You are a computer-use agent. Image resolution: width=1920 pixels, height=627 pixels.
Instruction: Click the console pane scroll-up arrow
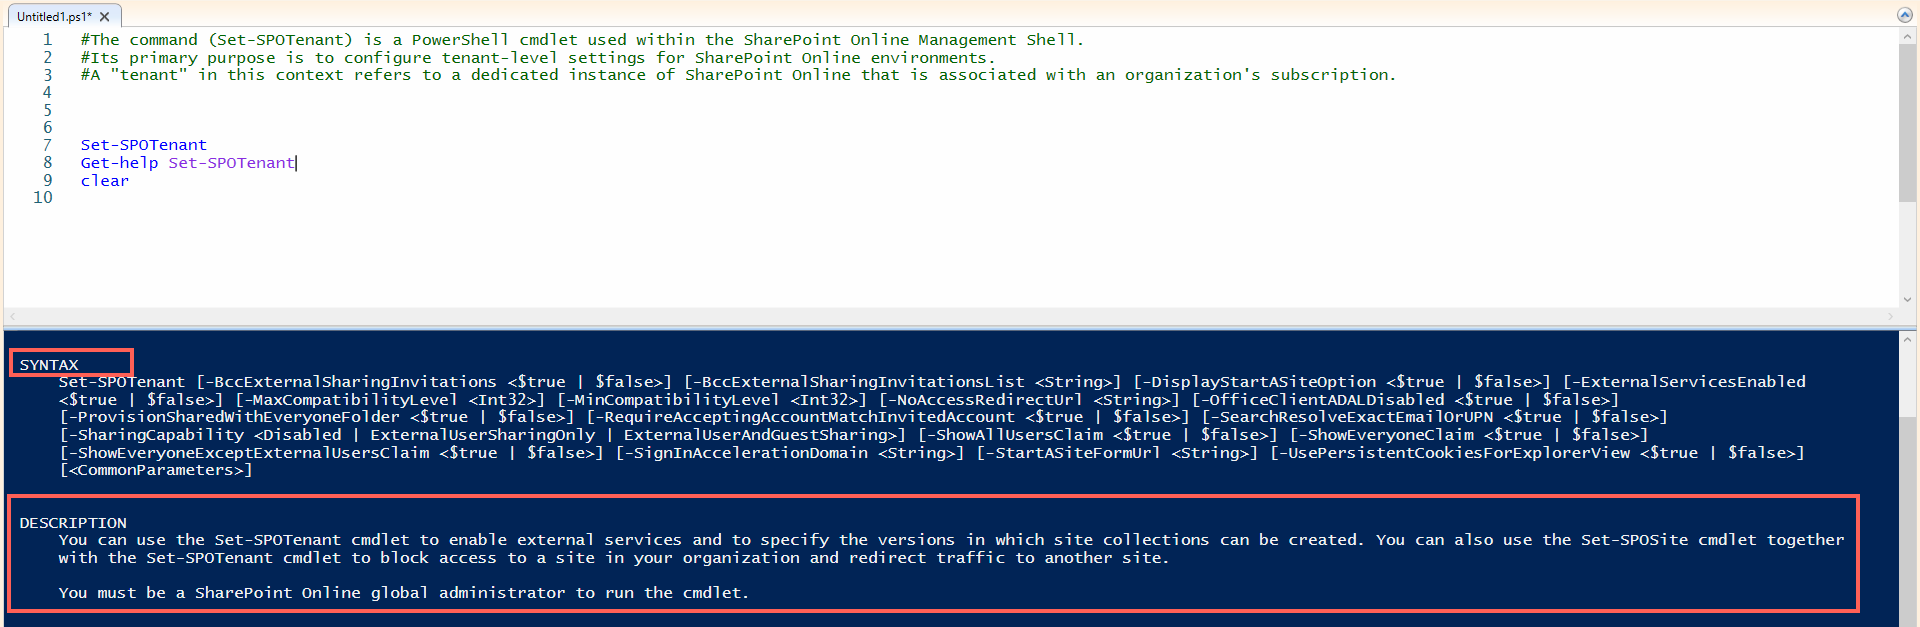coord(1908,340)
